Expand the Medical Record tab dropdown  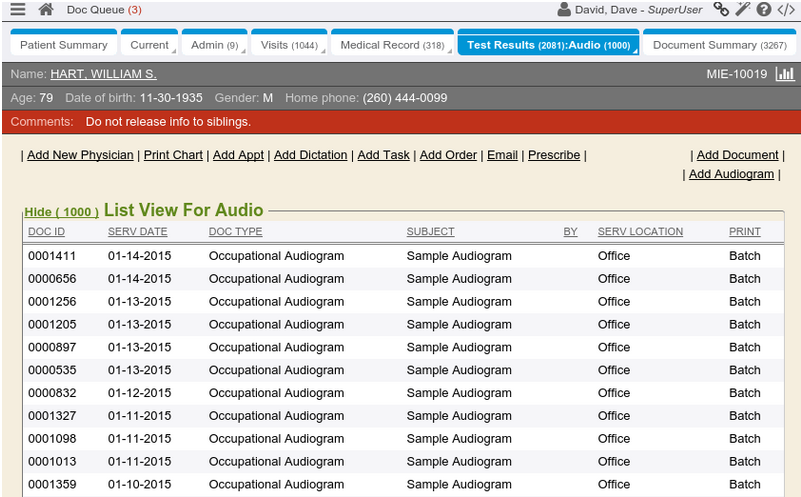click(451, 51)
